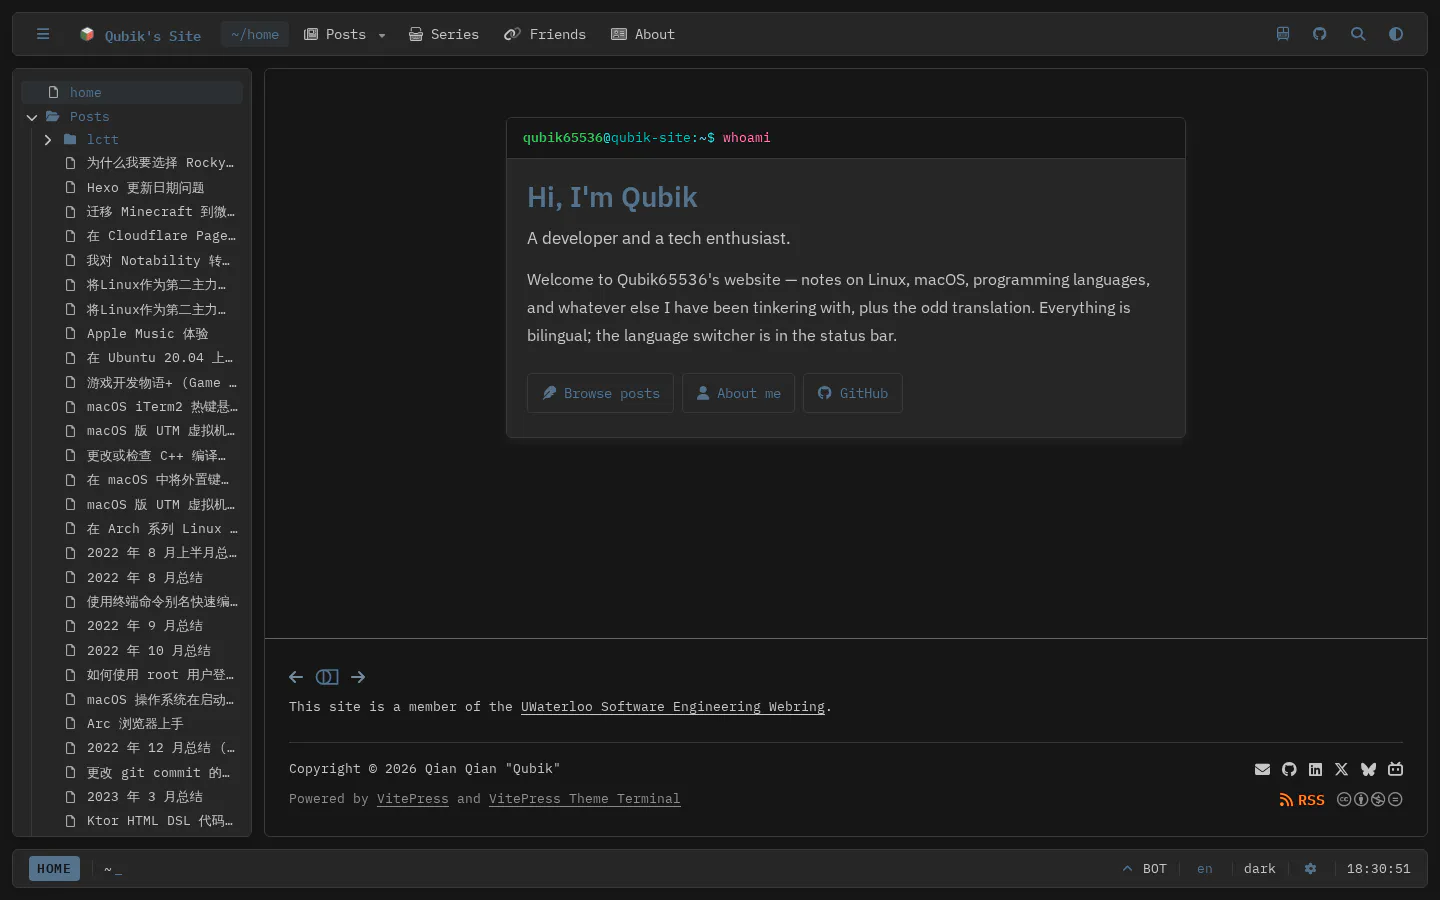This screenshot has height=900, width=1440.
Task: Open the LinkedIn icon in footer
Action: click(1315, 769)
